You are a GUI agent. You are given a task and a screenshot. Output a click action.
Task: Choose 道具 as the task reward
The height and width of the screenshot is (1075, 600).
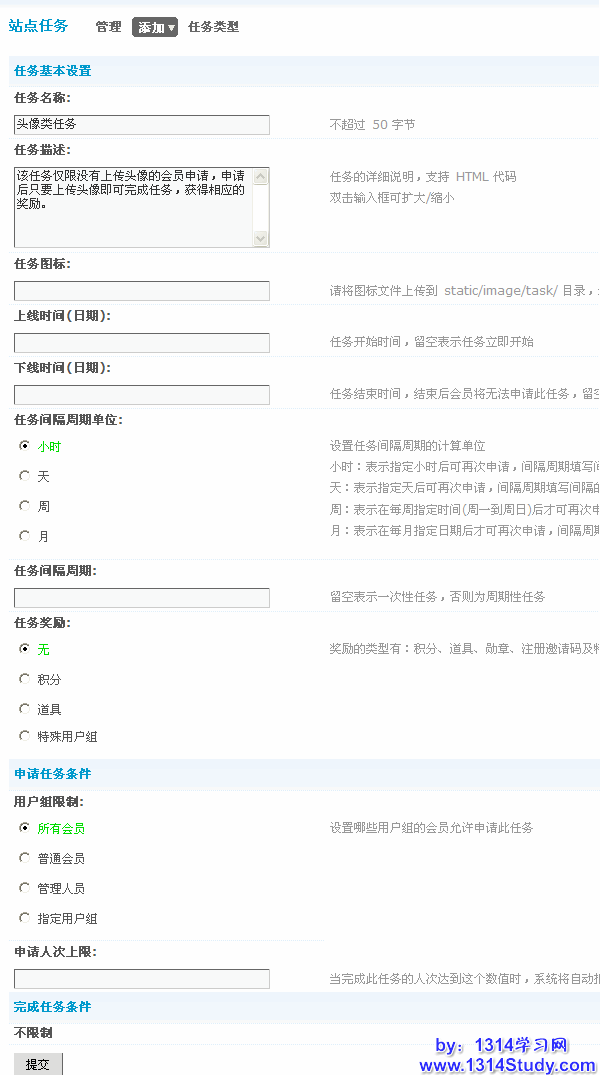pyautogui.click(x=25, y=708)
